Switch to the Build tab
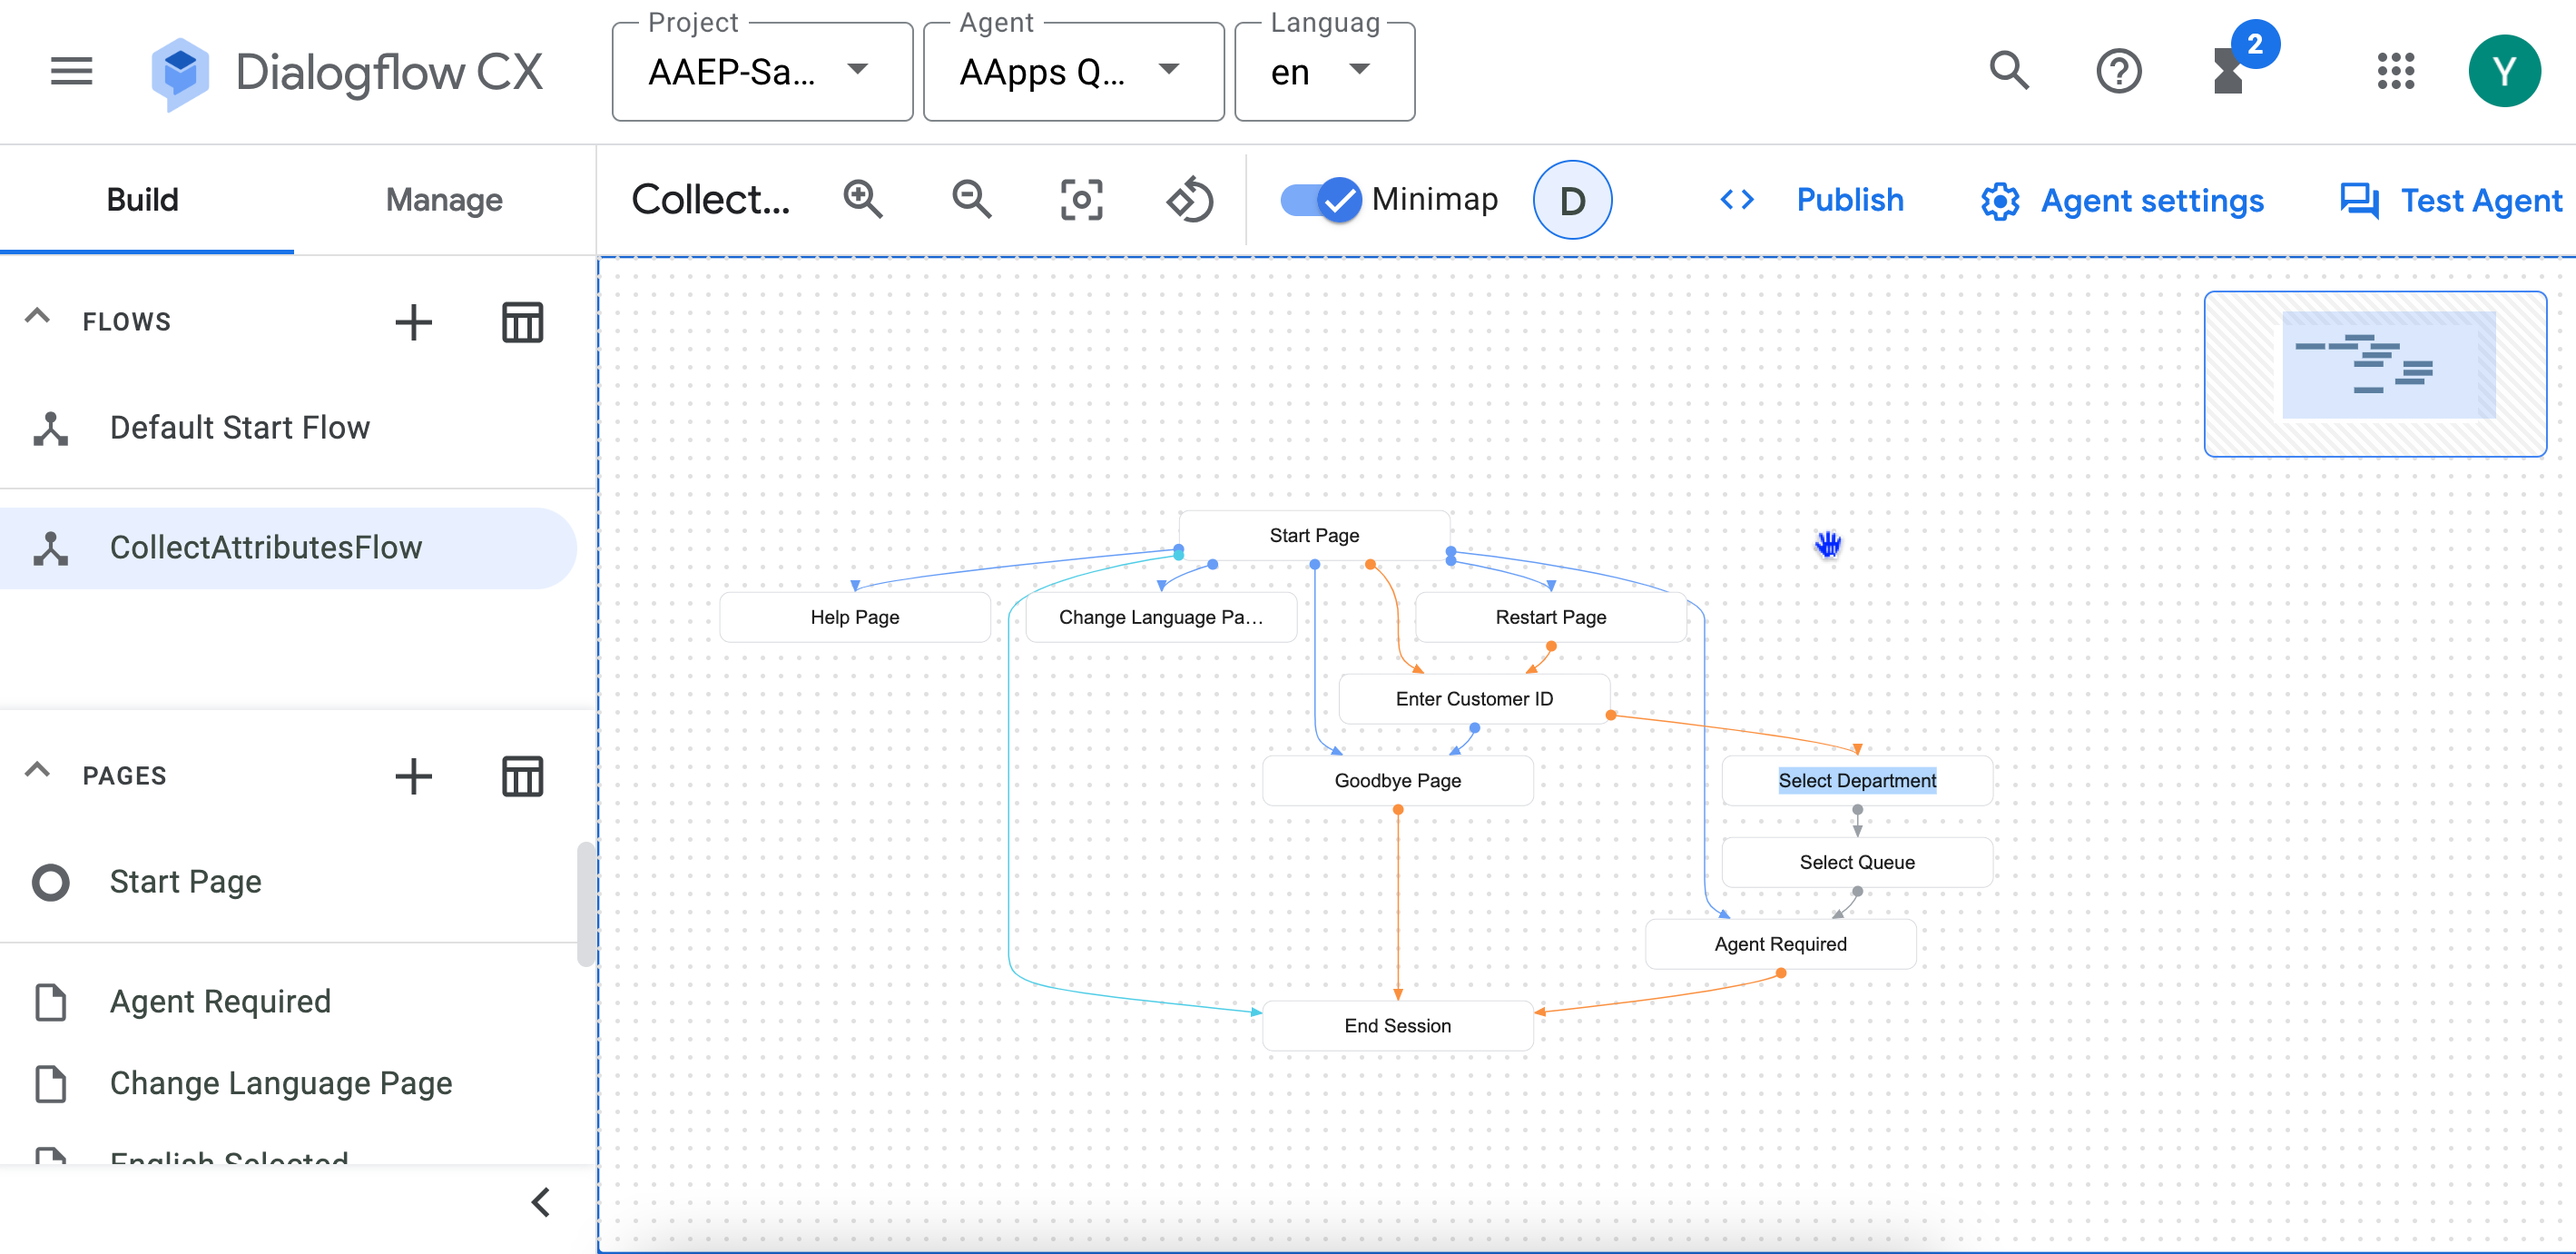Image resolution: width=2576 pixels, height=1254 pixels. (x=143, y=200)
